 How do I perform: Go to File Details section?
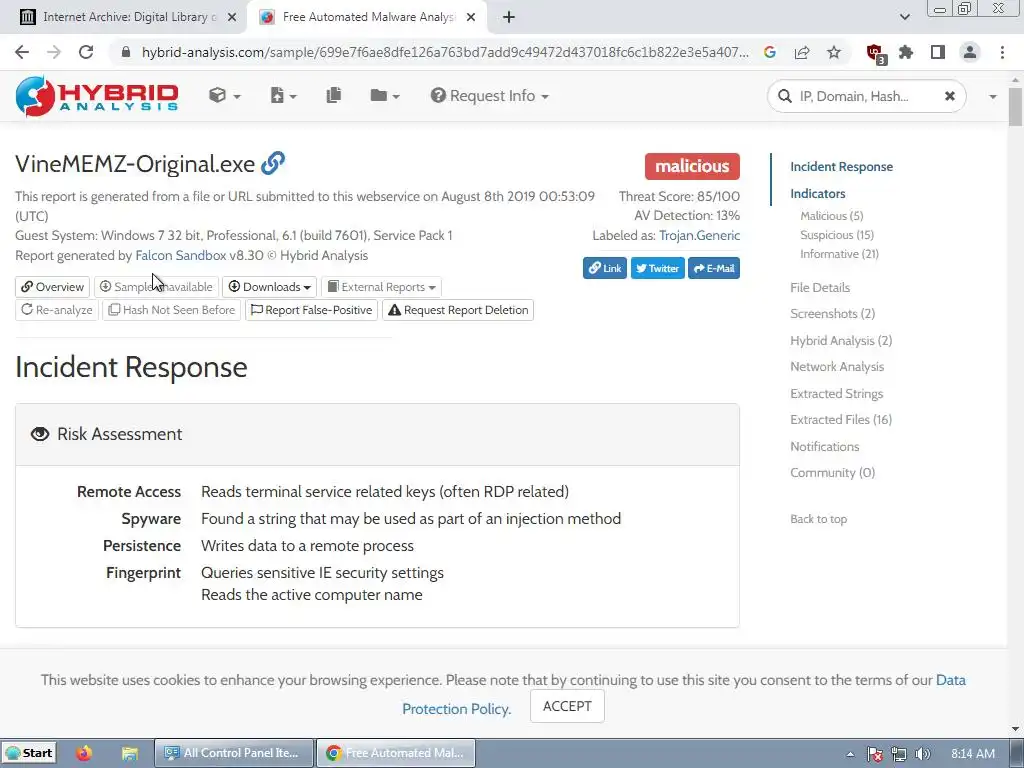click(x=820, y=287)
